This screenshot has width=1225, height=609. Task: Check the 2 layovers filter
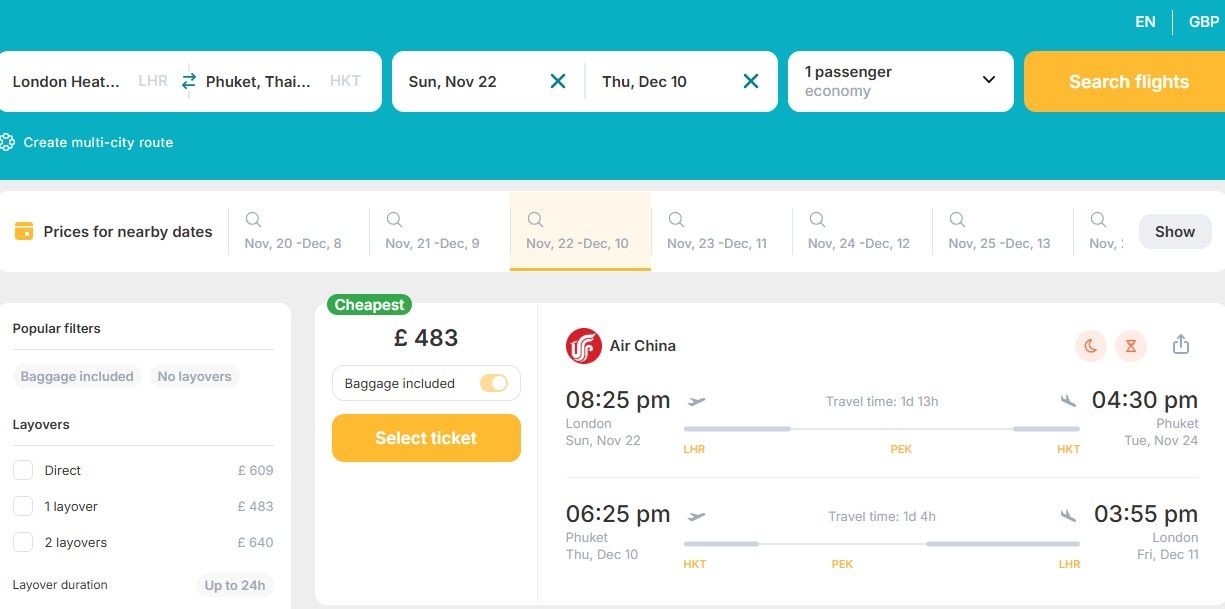pos(23,542)
